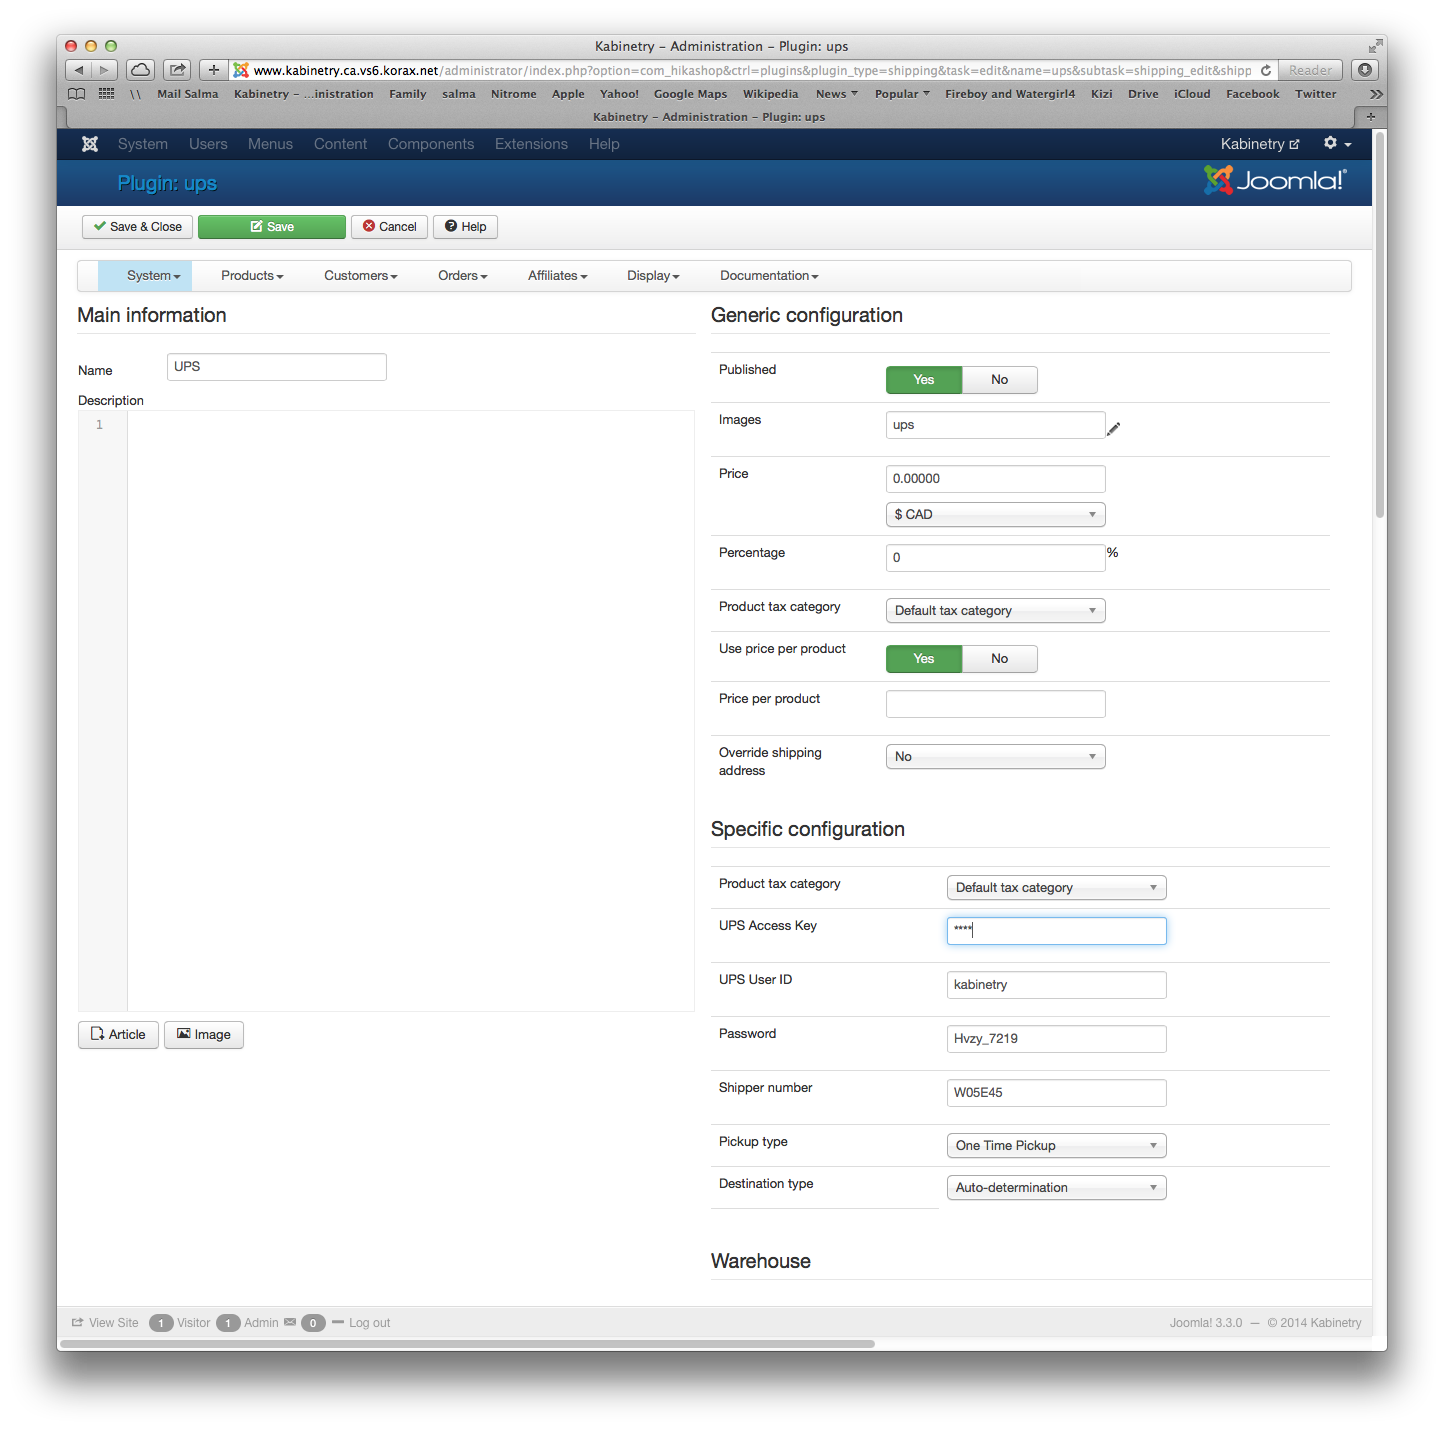Click the page vertical scrollbar
This screenshot has width=1444, height=1430.
tap(1380, 325)
